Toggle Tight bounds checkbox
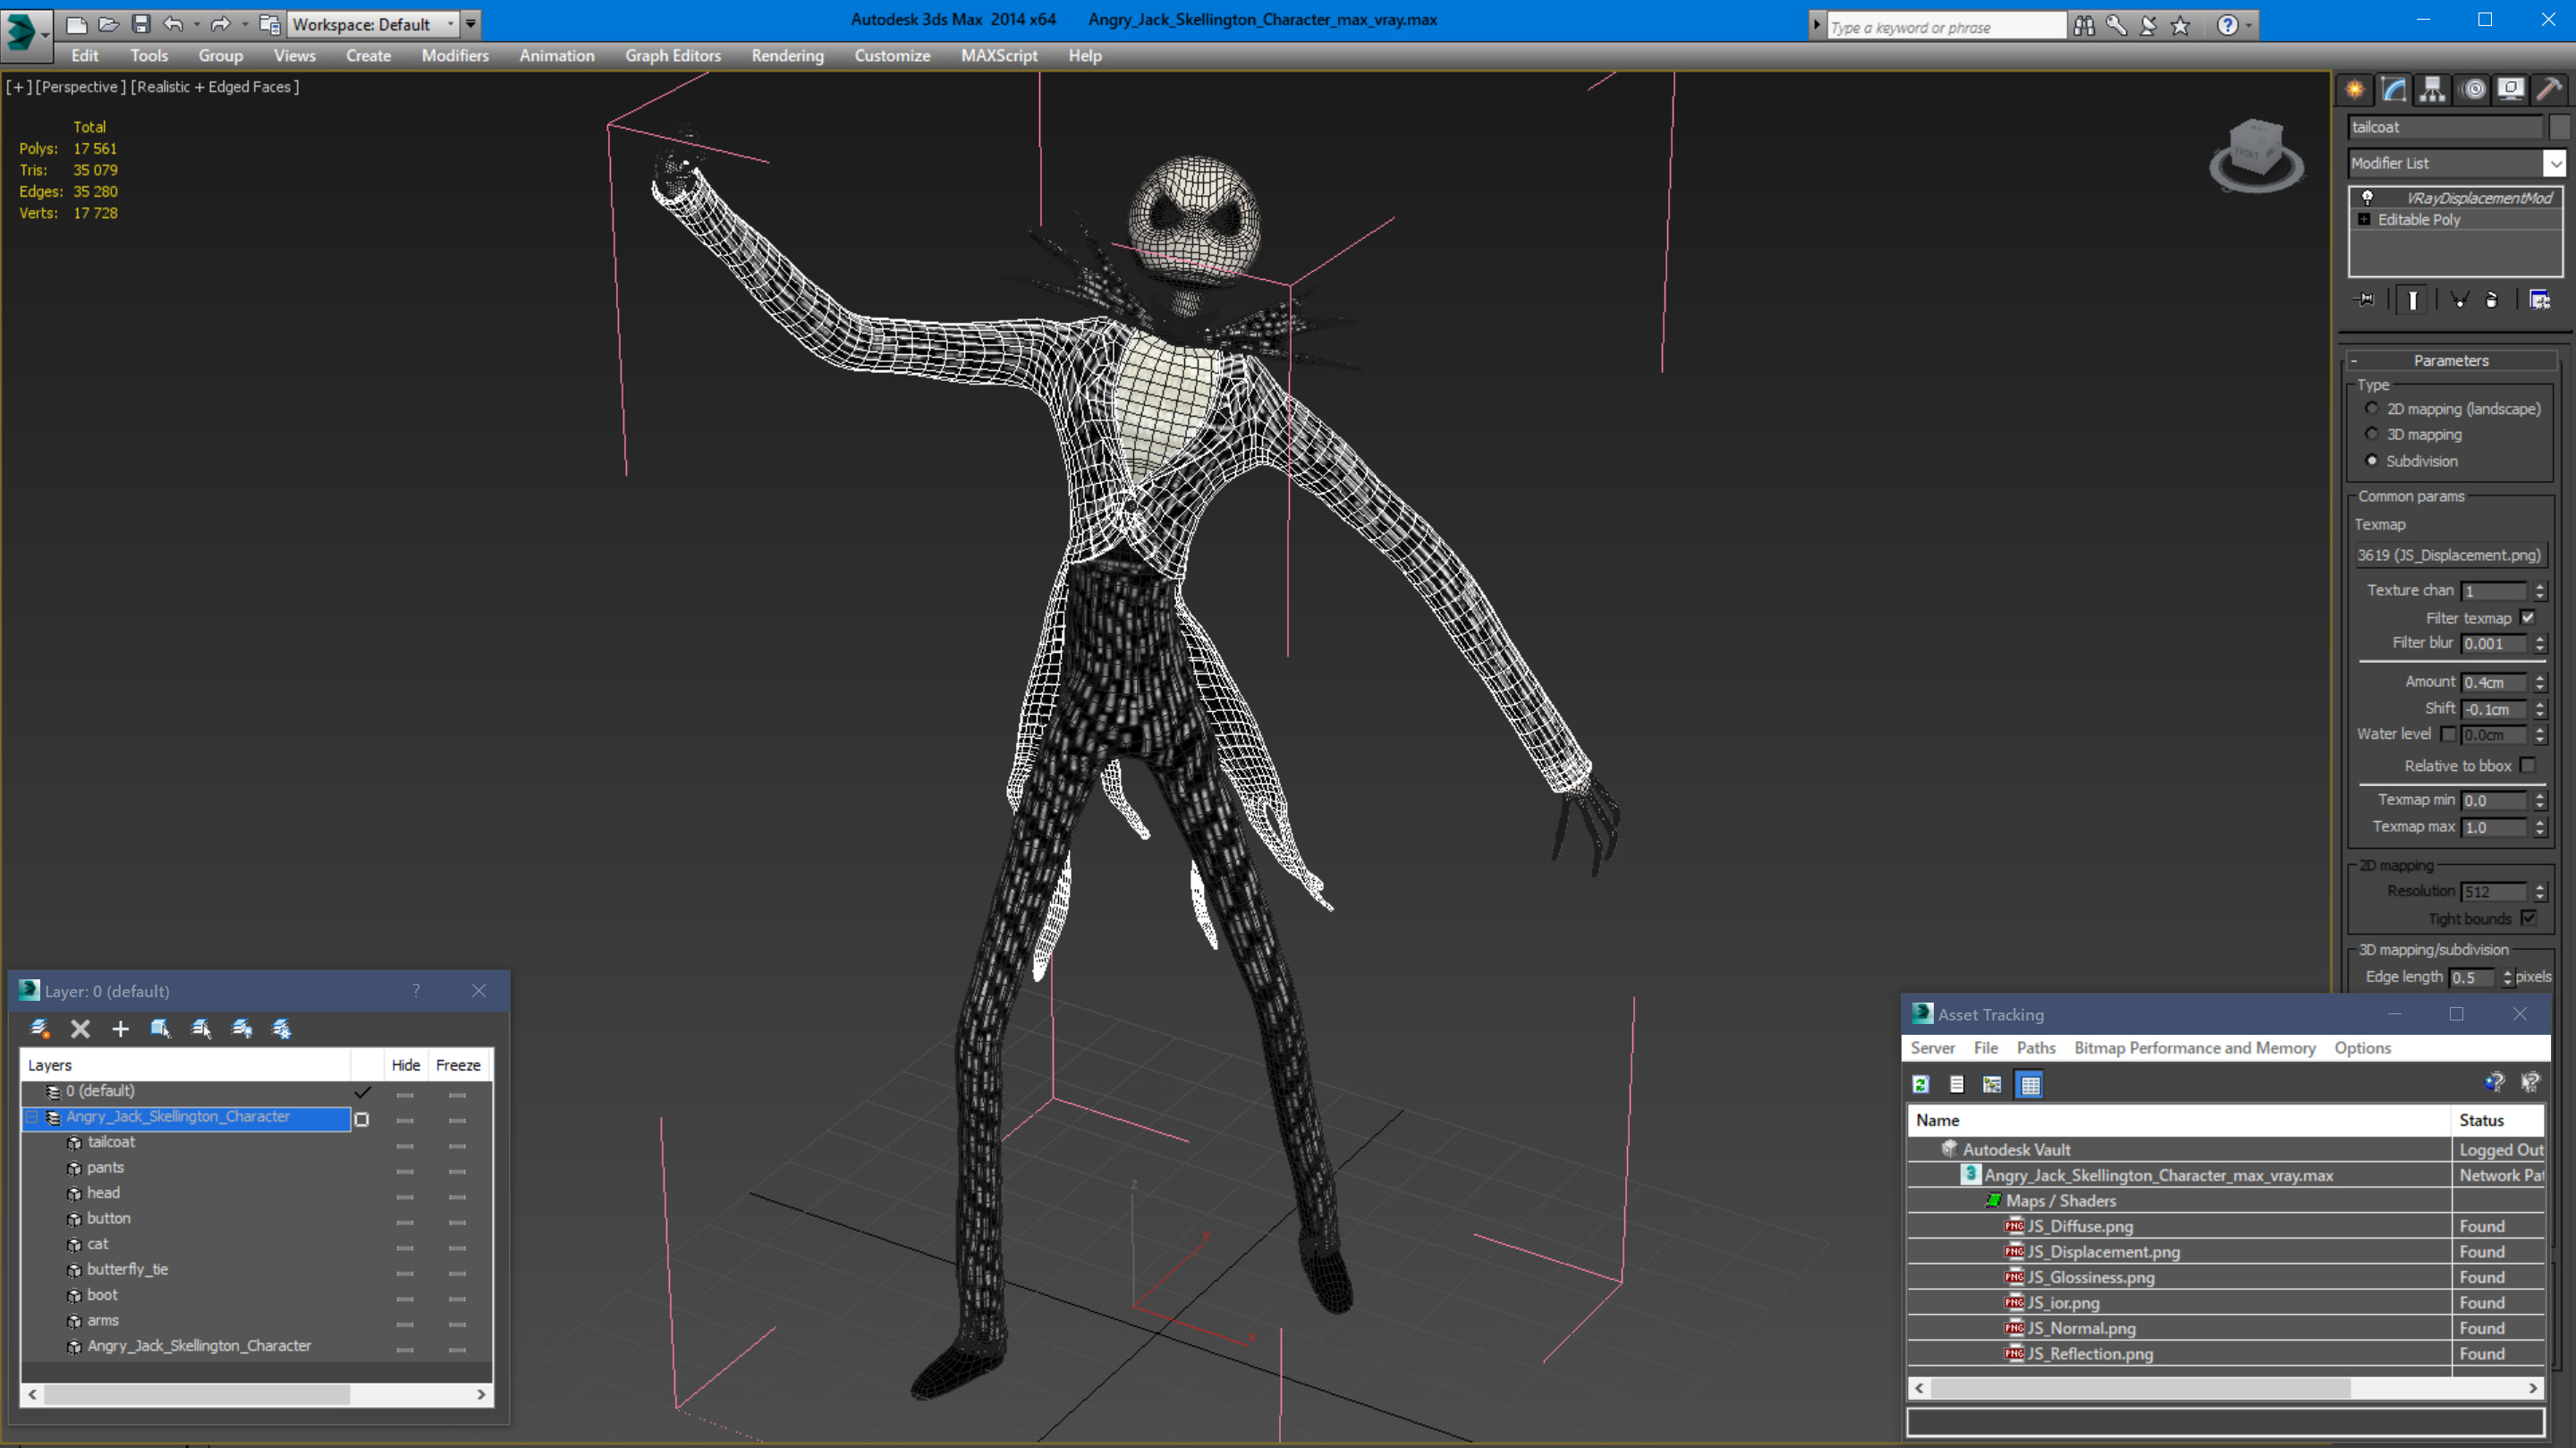The width and height of the screenshot is (2576, 1448). pos(2528,918)
